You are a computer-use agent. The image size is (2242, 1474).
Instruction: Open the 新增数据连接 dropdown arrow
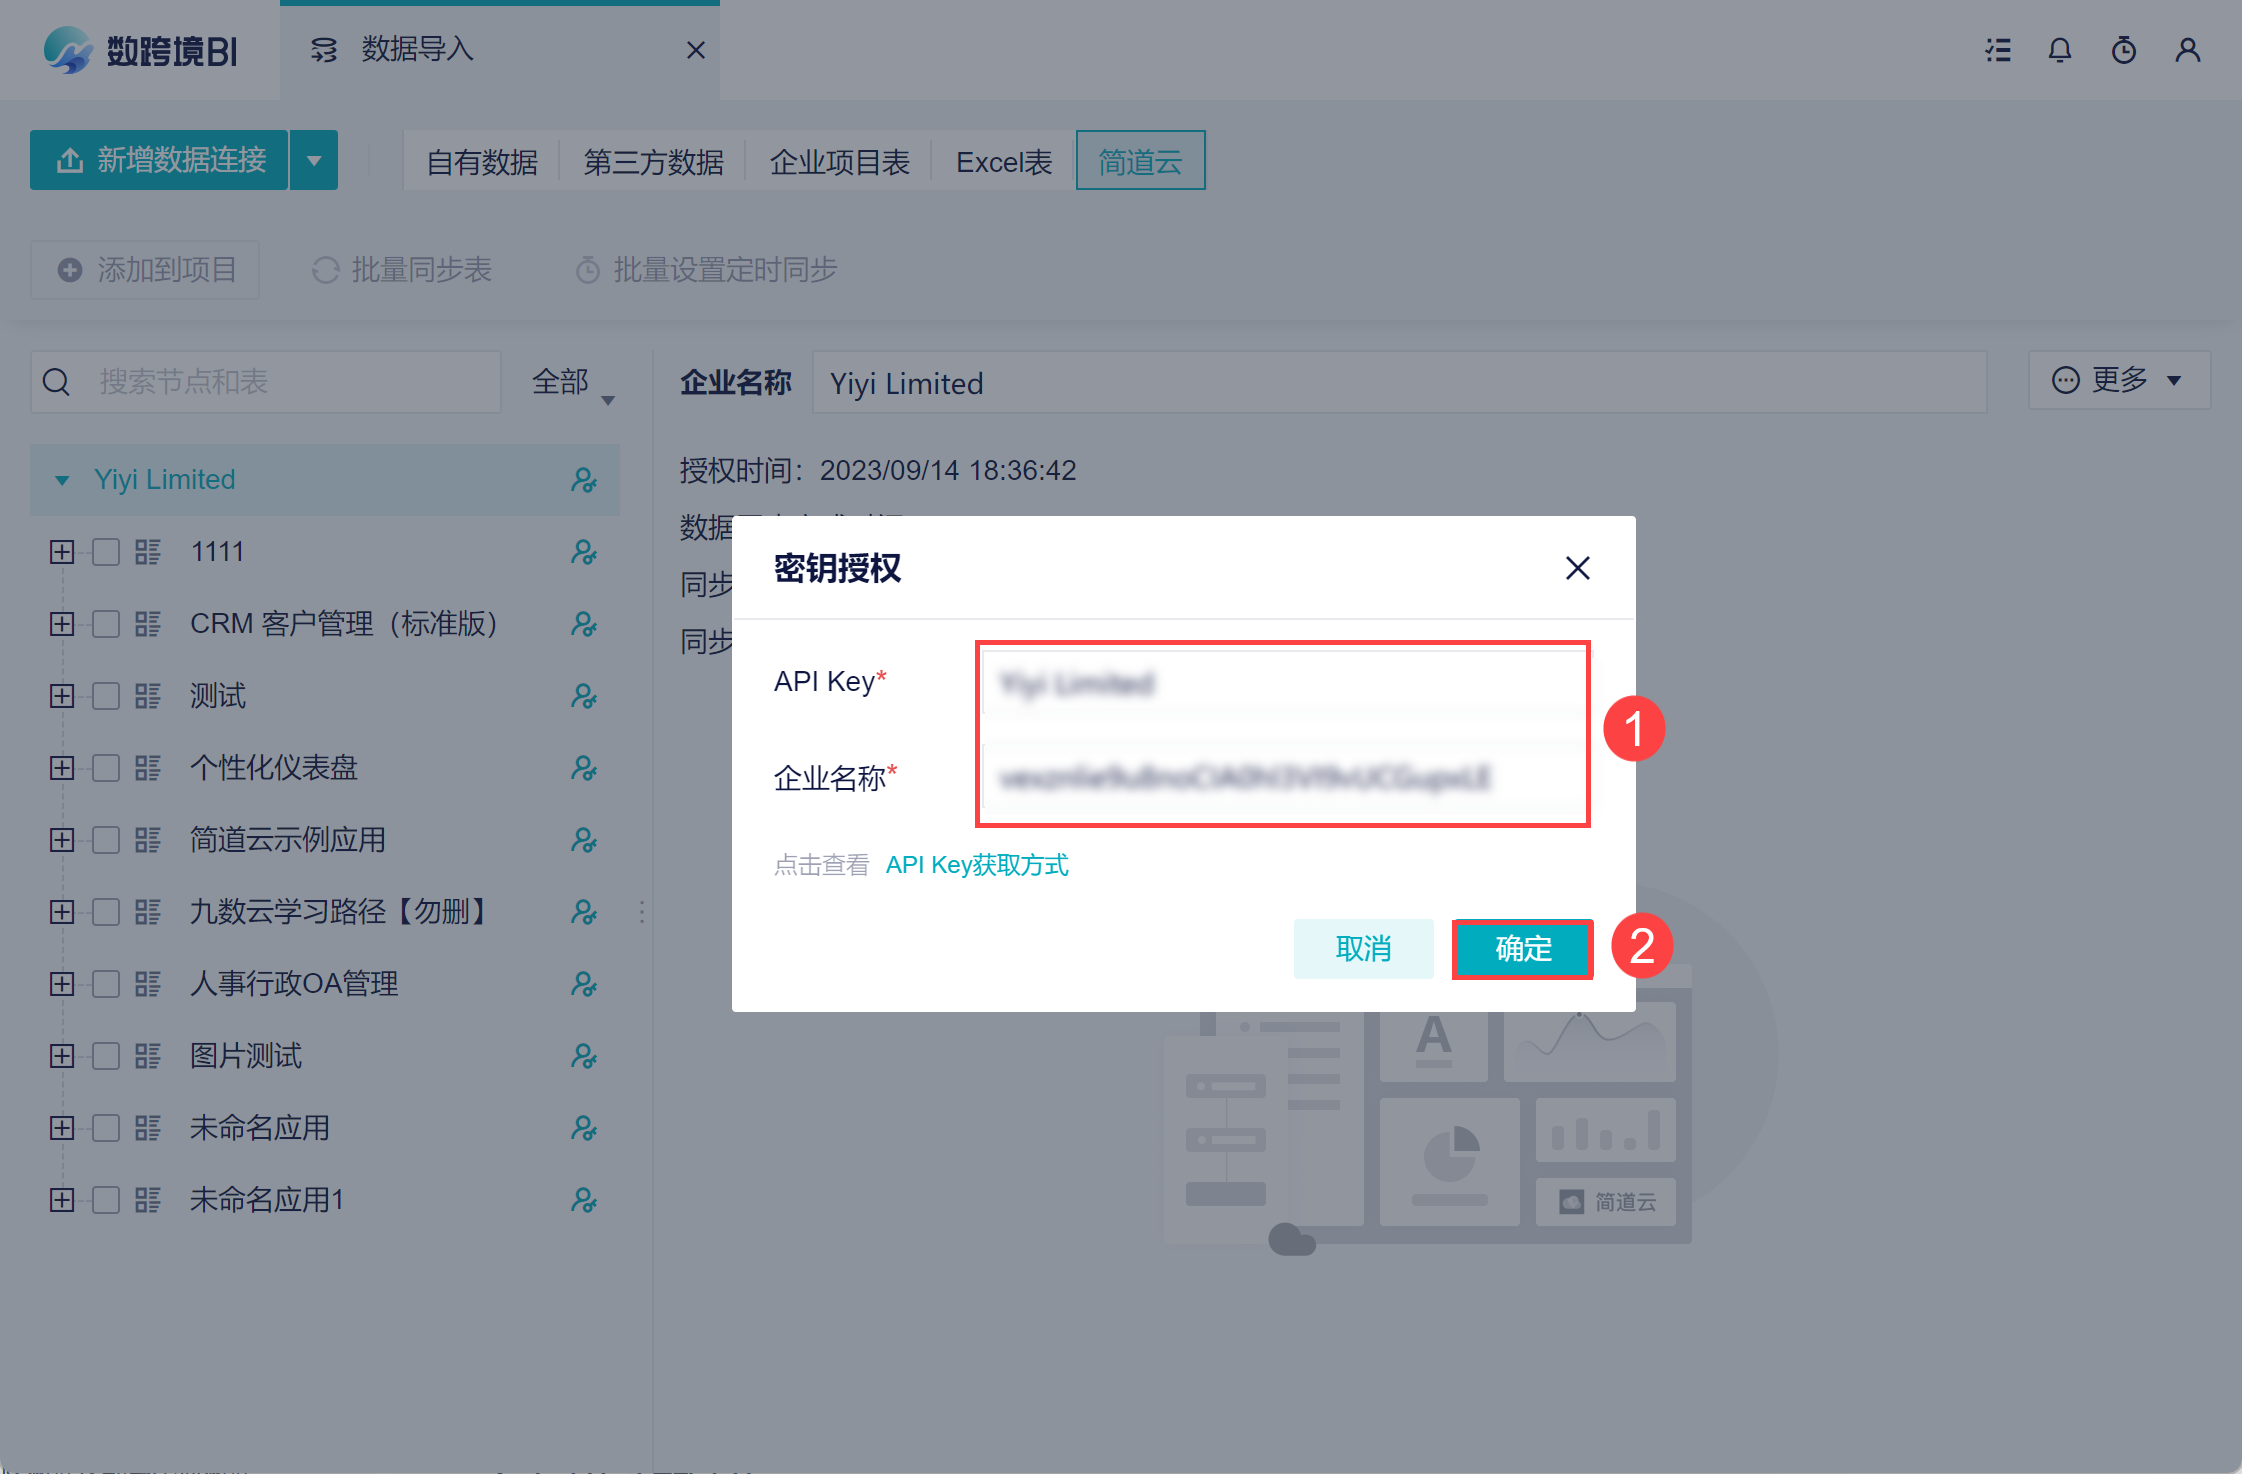pyautogui.click(x=314, y=160)
